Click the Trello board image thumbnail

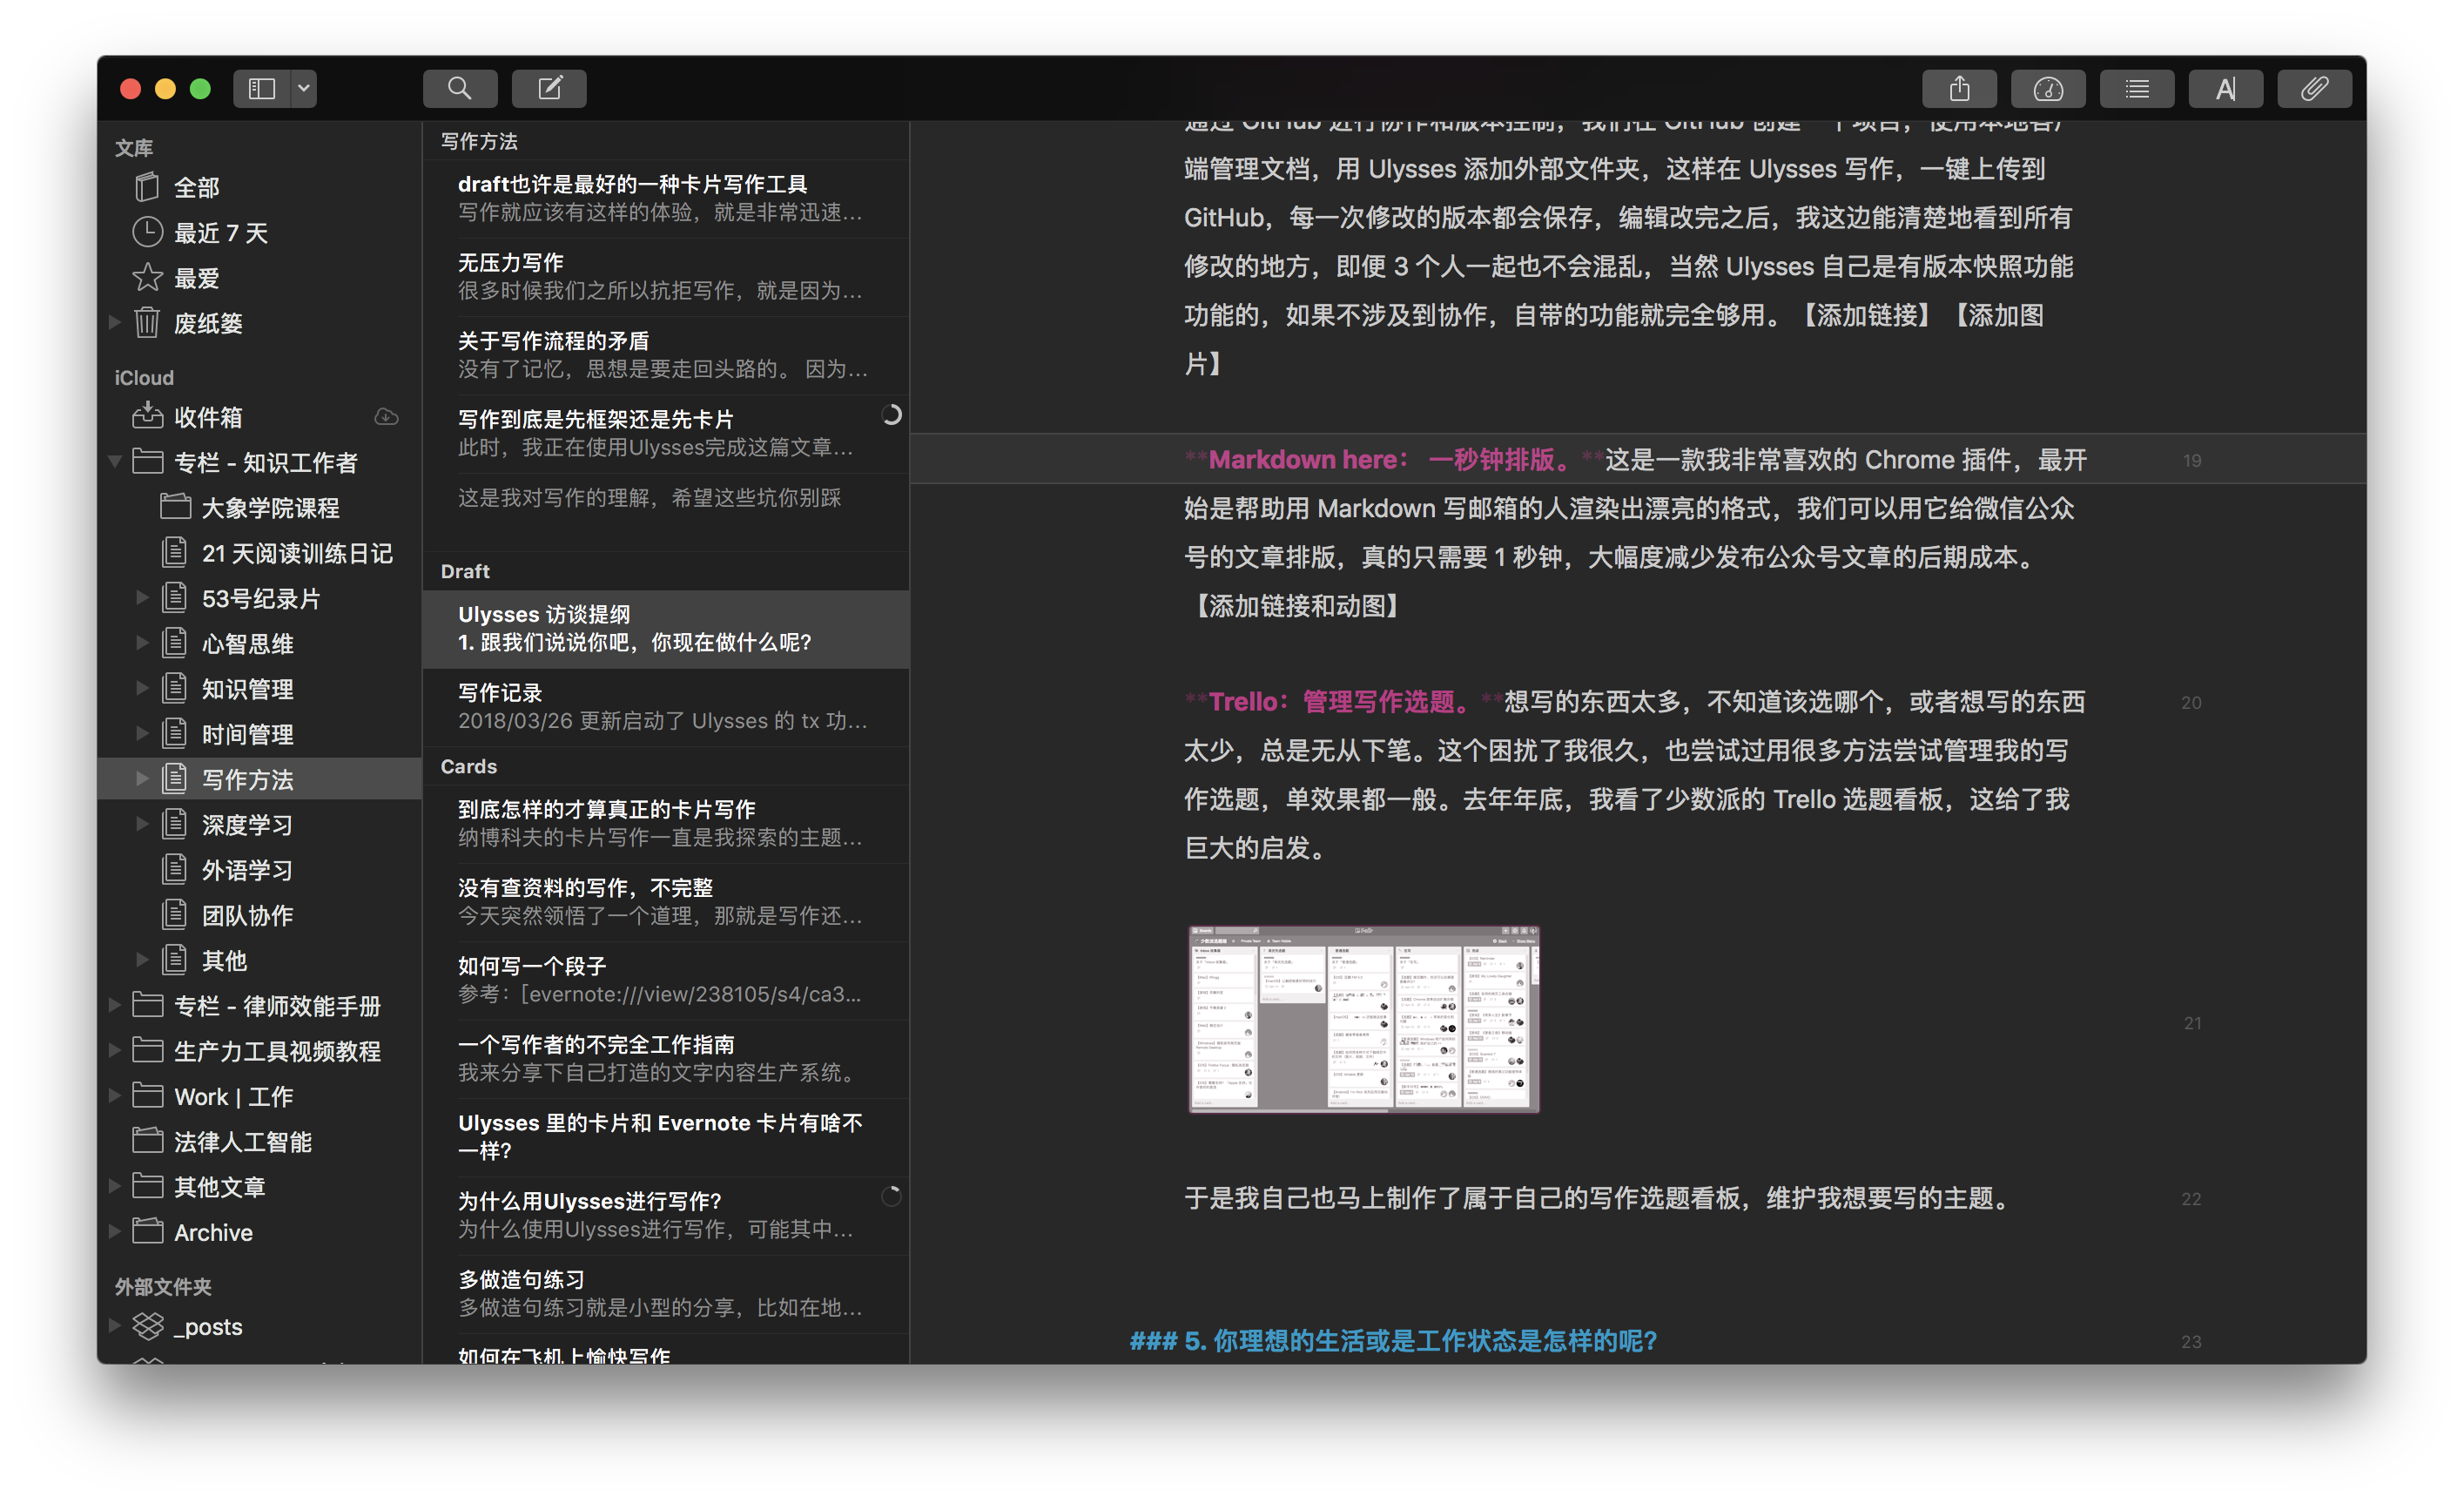(1364, 1019)
